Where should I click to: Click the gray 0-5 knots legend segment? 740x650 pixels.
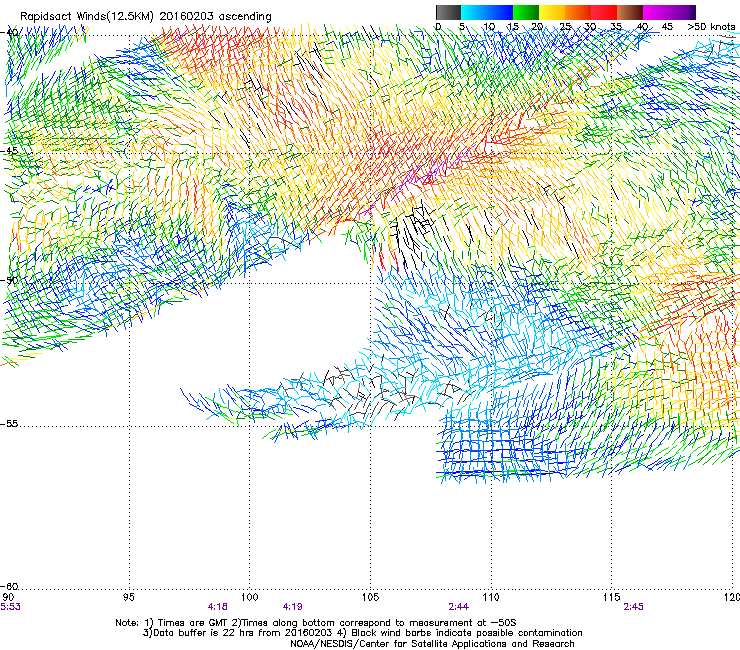coord(448,12)
